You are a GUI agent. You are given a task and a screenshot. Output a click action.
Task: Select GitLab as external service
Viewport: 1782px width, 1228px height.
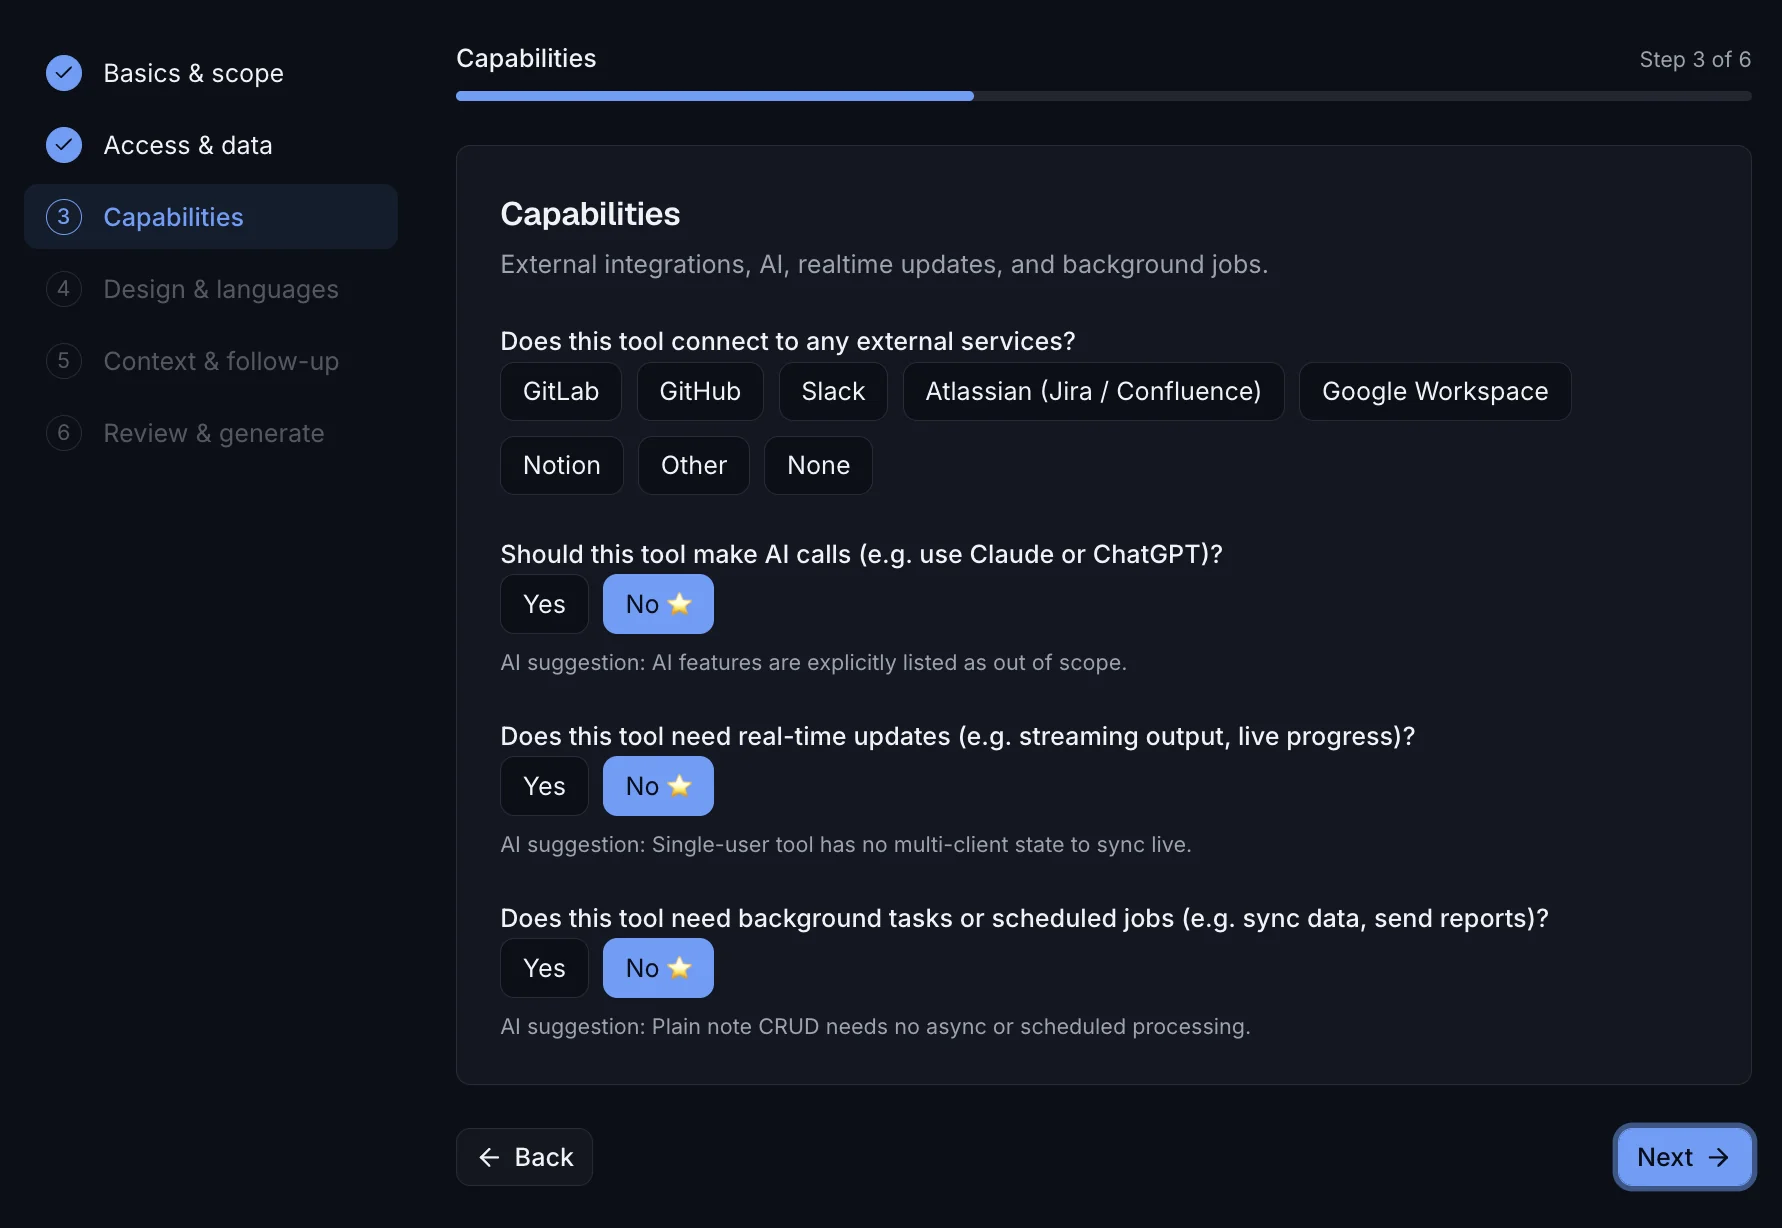pyautogui.click(x=561, y=391)
